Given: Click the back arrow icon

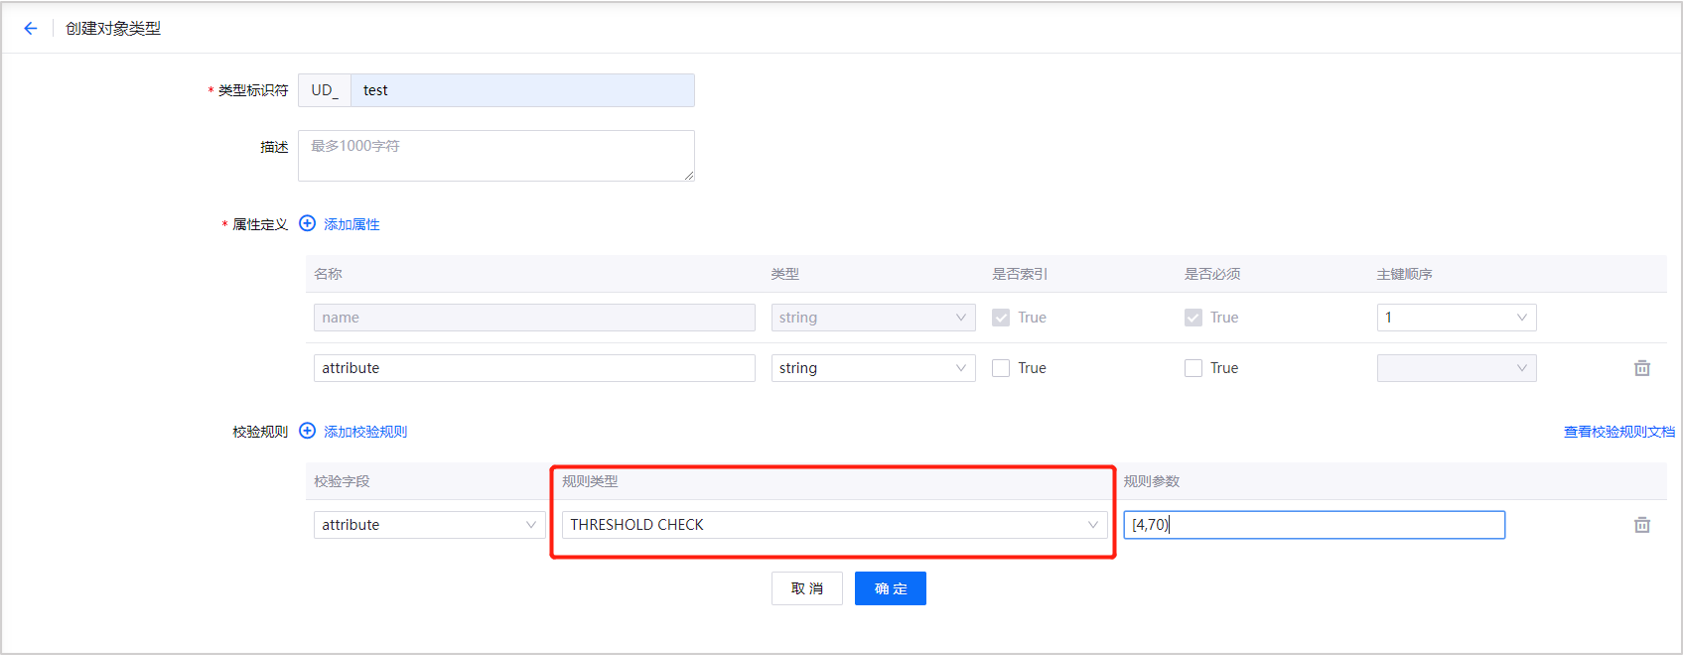Looking at the screenshot, I should [30, 29].
